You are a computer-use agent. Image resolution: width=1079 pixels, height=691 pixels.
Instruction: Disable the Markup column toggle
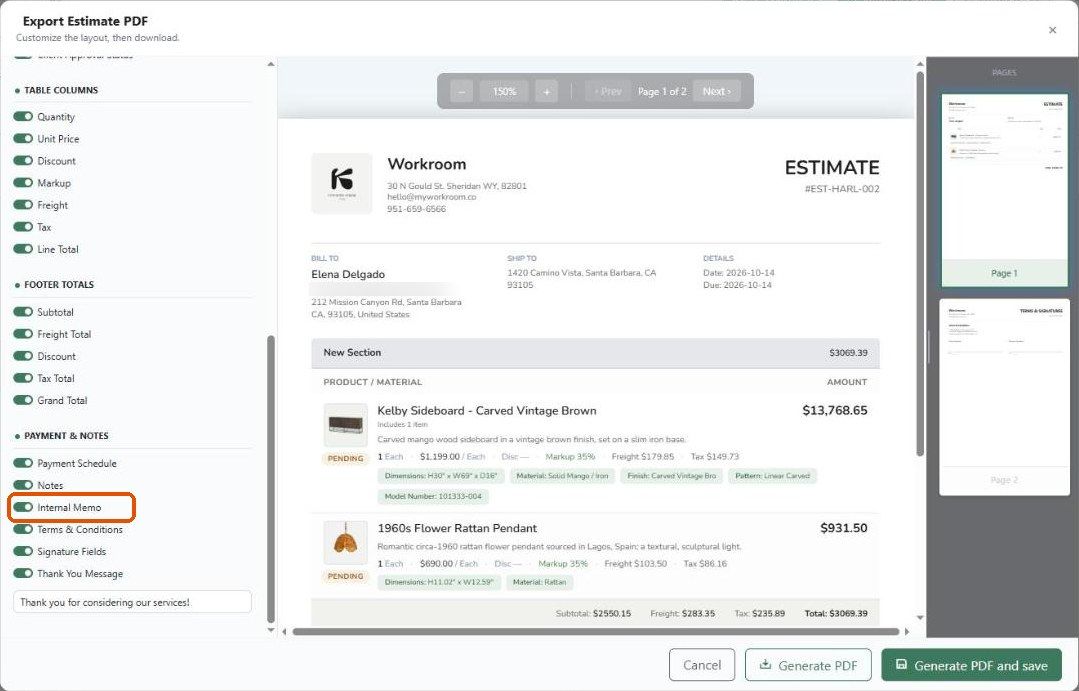coord(23,182)
